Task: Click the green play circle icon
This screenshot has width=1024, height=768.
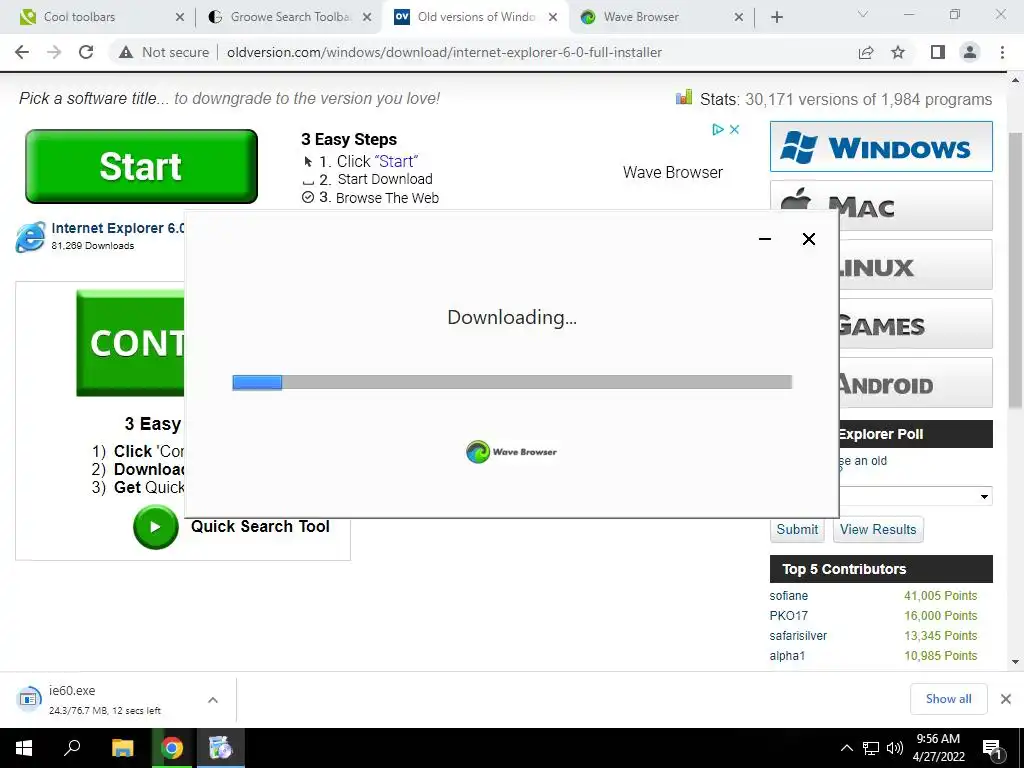Action: click(x=155, y=527)
